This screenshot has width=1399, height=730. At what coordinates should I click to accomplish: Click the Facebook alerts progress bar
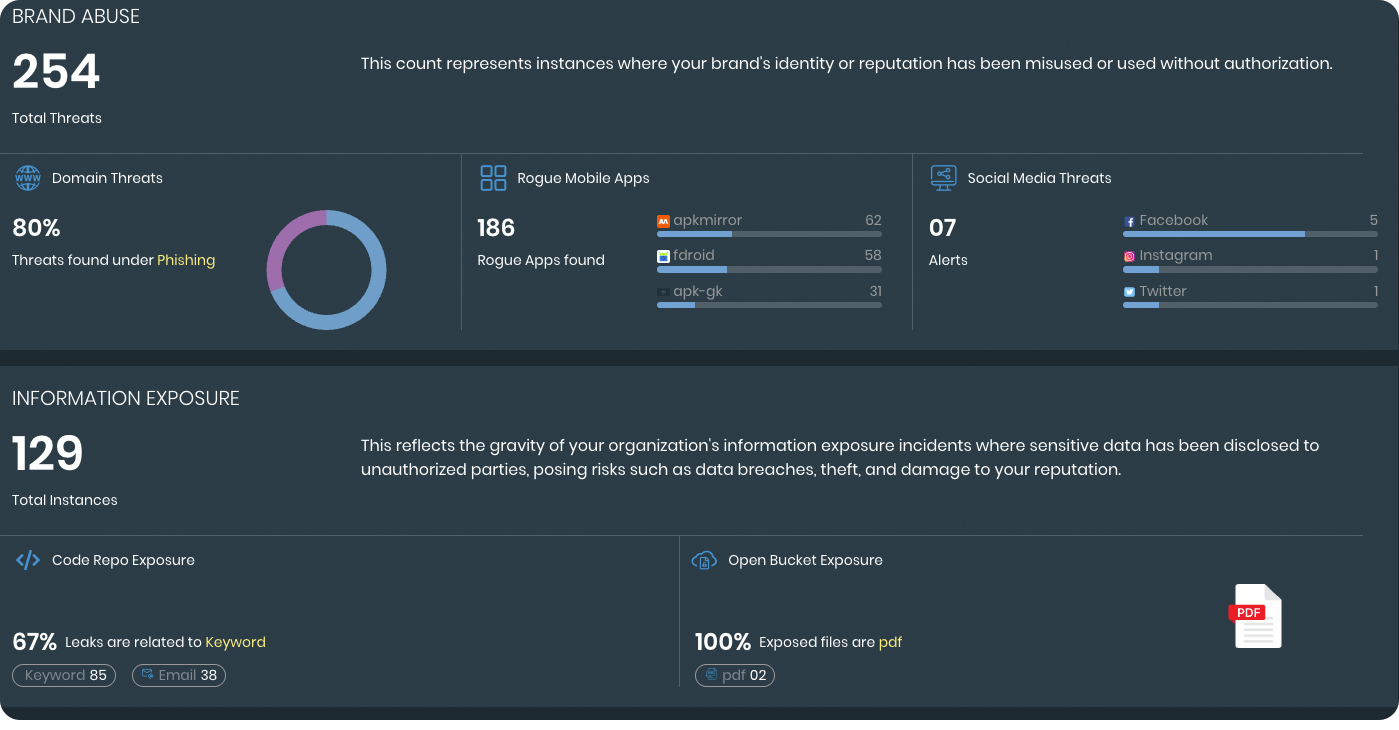point(1249,234)
